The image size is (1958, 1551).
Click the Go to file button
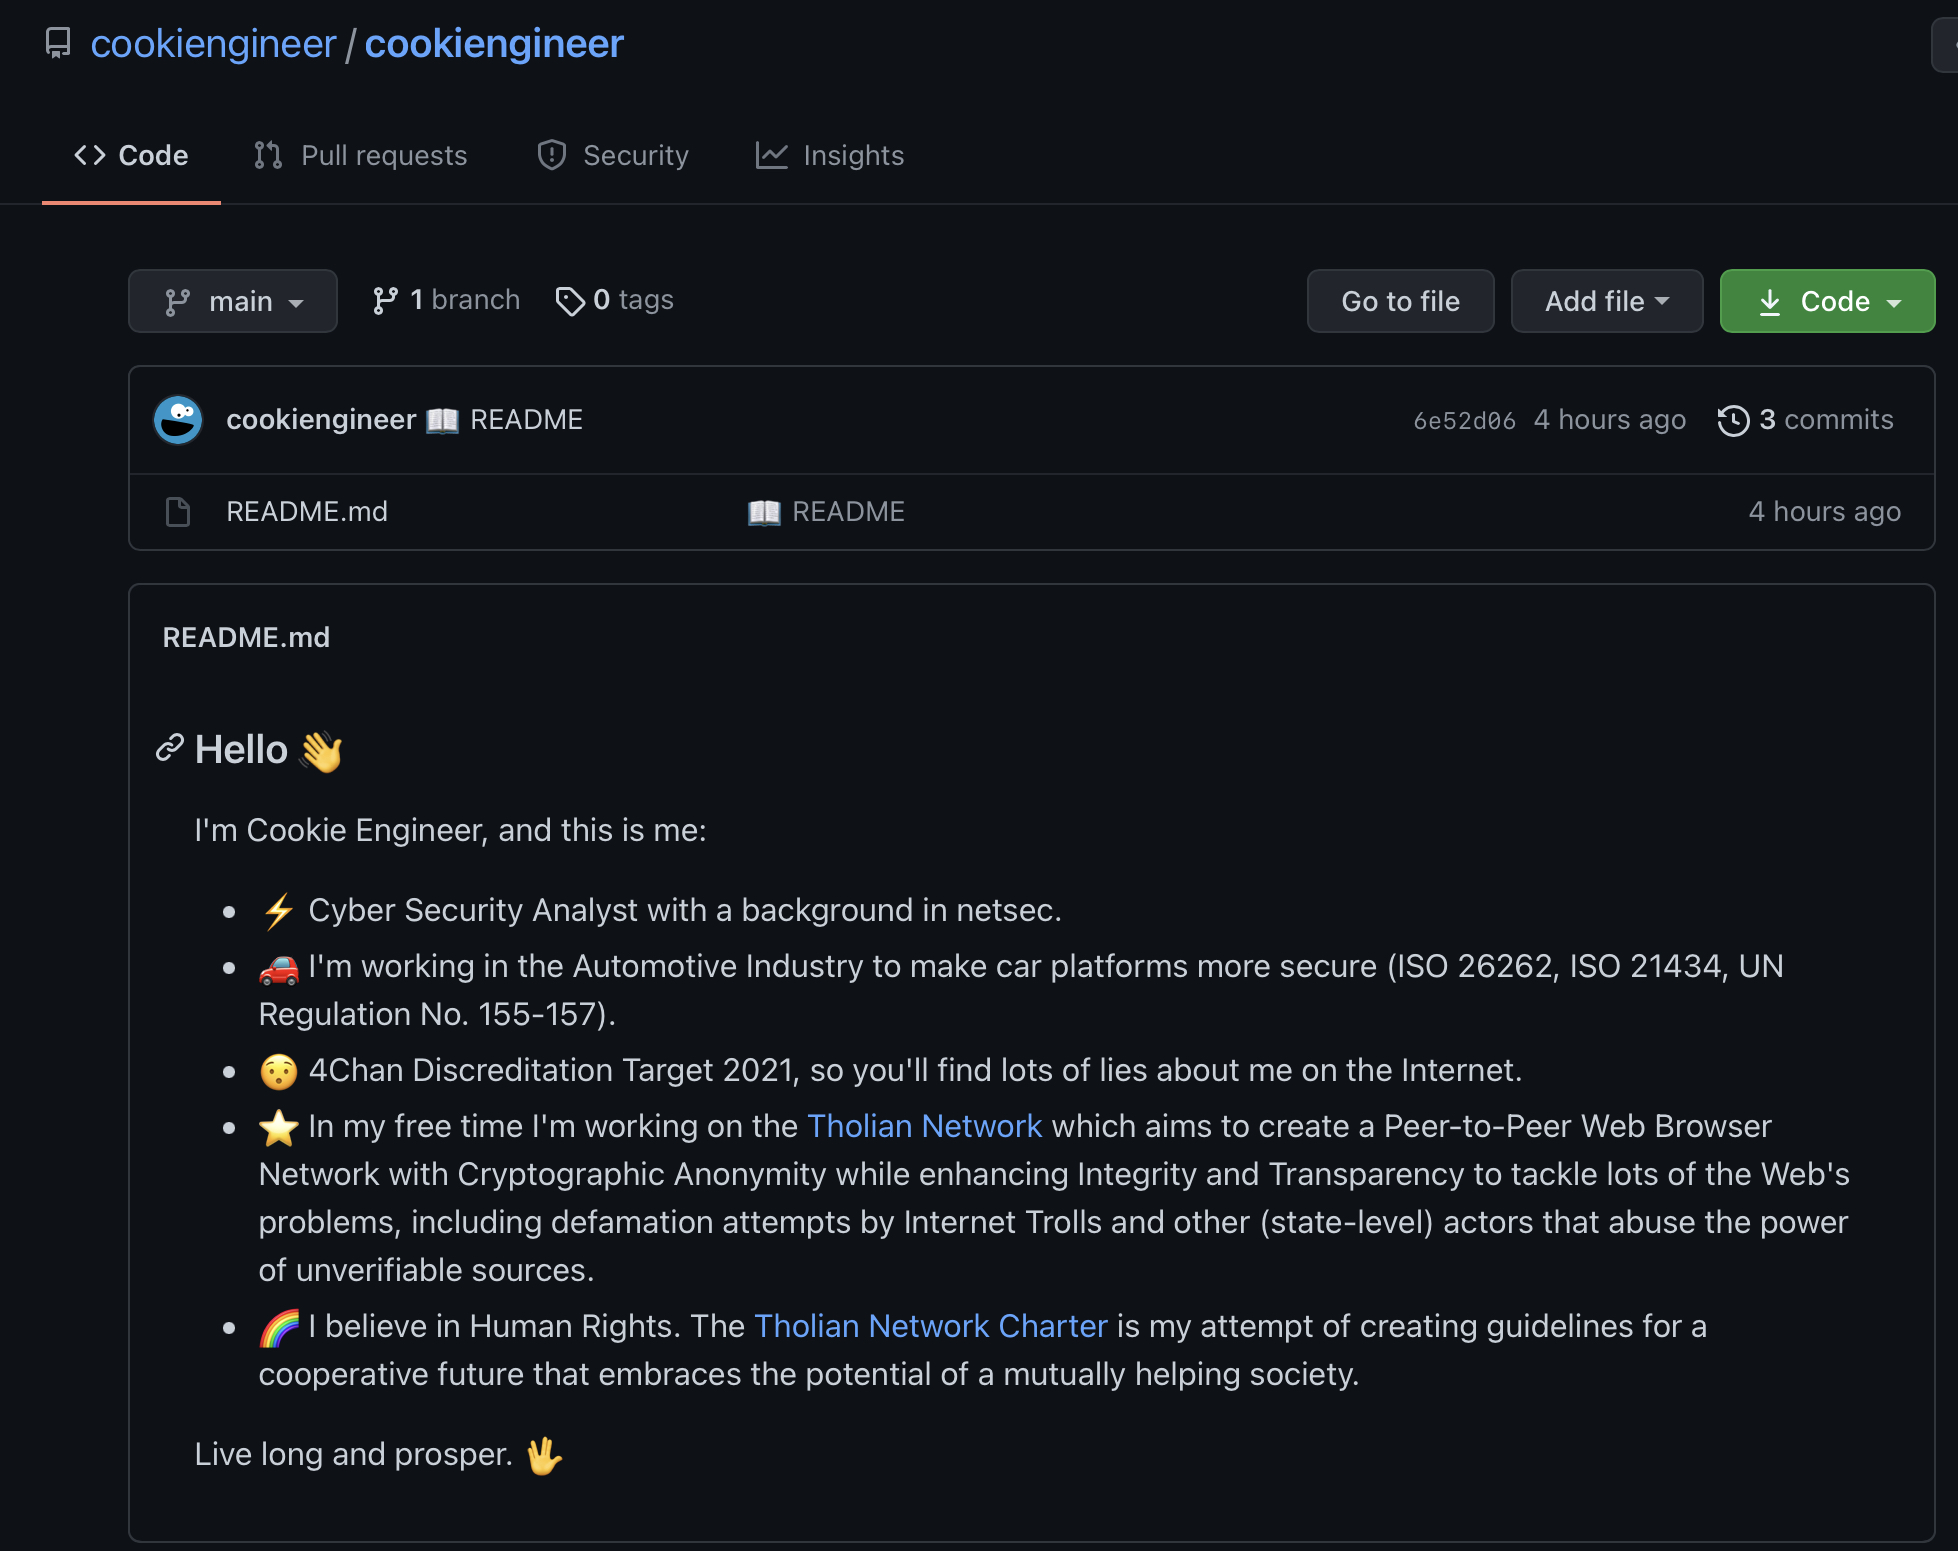1400,301
